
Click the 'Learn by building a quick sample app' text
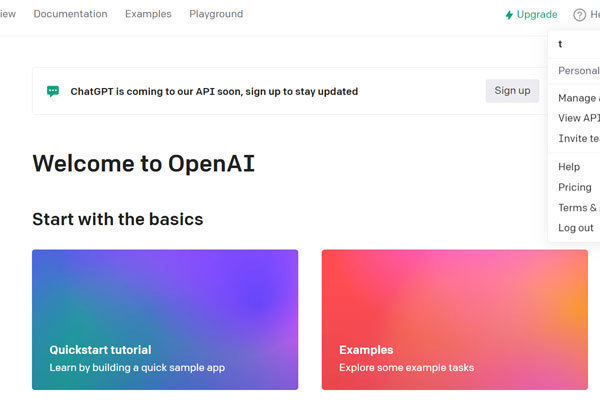[x=137, y=367]
